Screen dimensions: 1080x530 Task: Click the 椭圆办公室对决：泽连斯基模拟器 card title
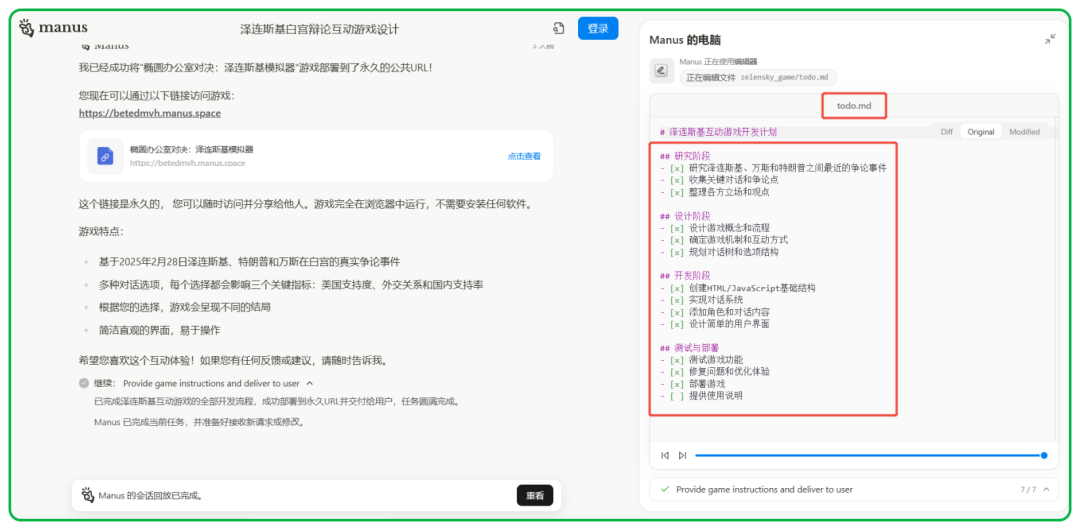(191, 149)
